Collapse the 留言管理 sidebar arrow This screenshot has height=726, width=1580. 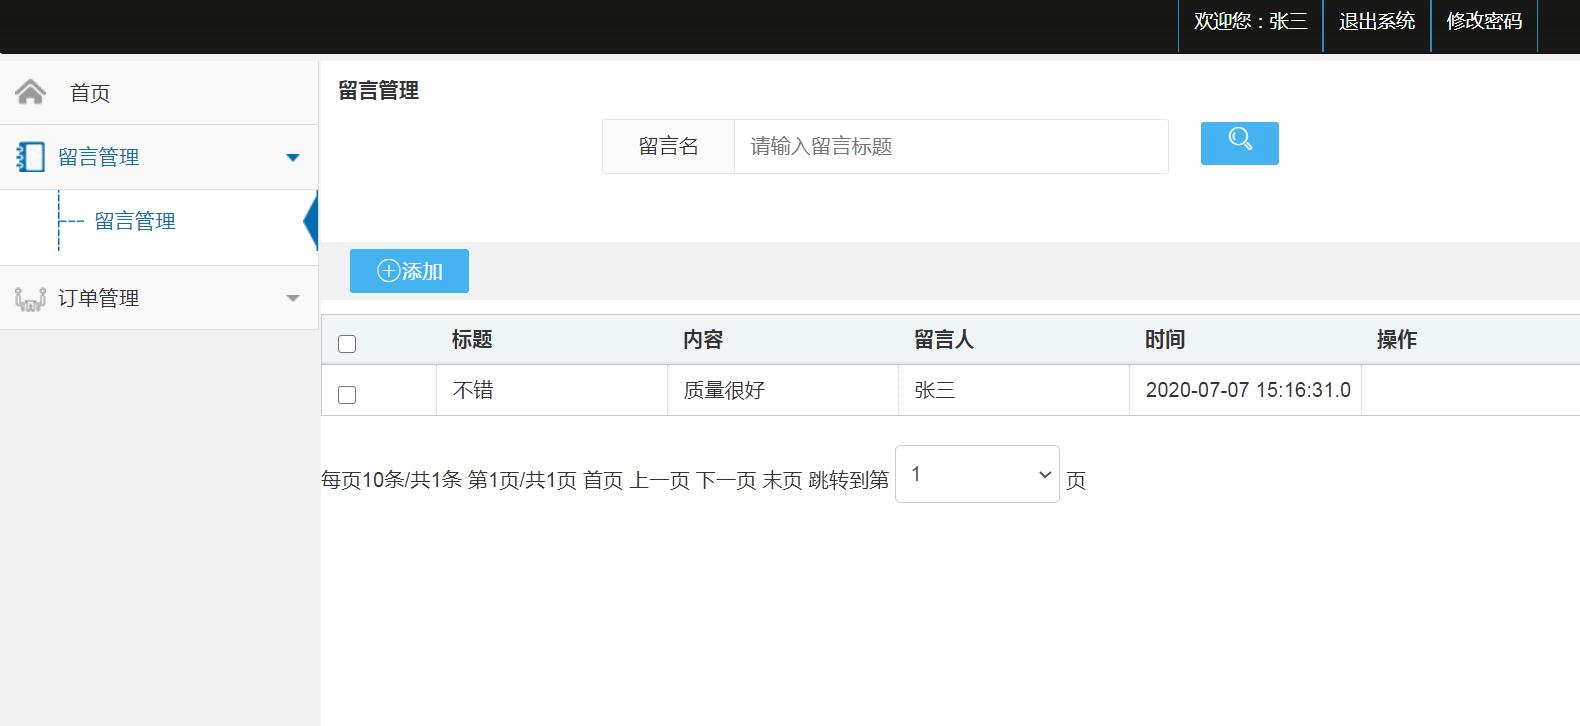[x=293, y=157]
